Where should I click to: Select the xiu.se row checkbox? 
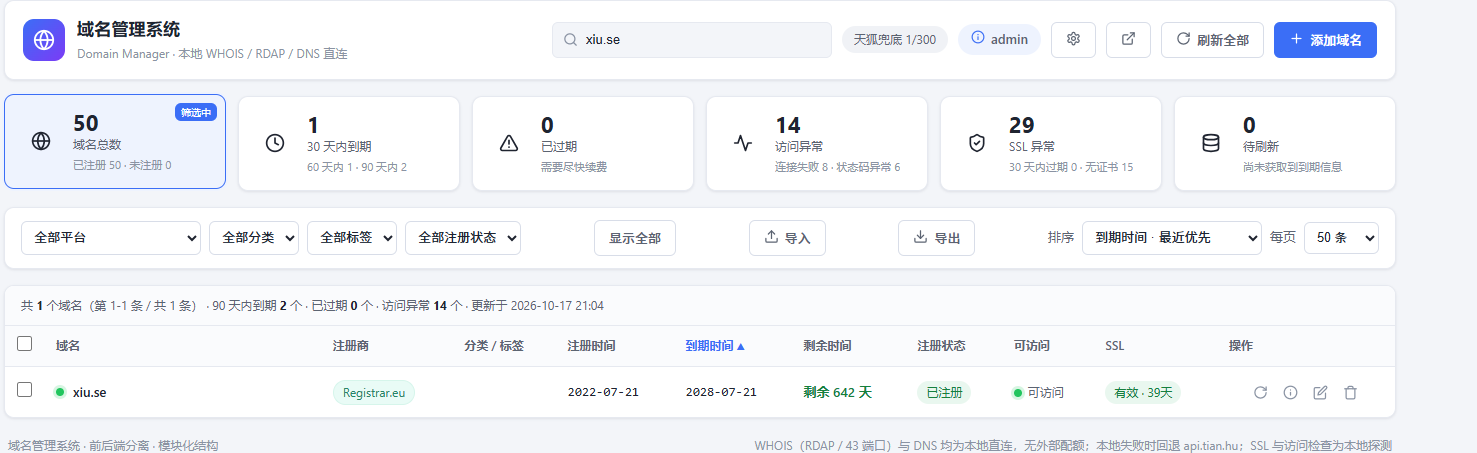pos(25,390)
